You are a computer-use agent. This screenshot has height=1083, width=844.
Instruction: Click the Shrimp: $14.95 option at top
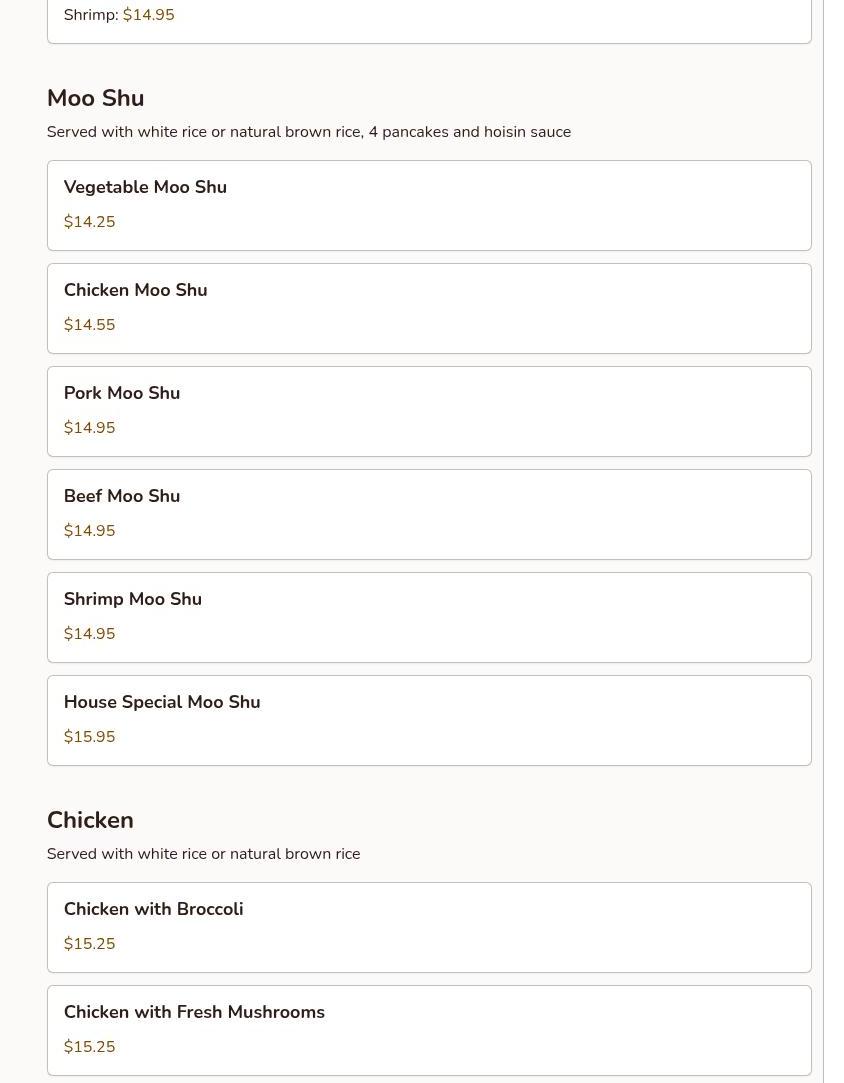(119, 15)
